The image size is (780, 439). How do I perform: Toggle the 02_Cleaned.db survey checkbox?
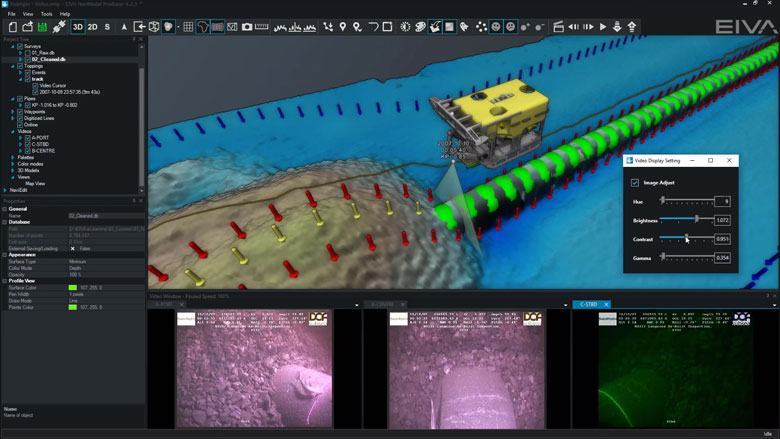click(27, 59)
